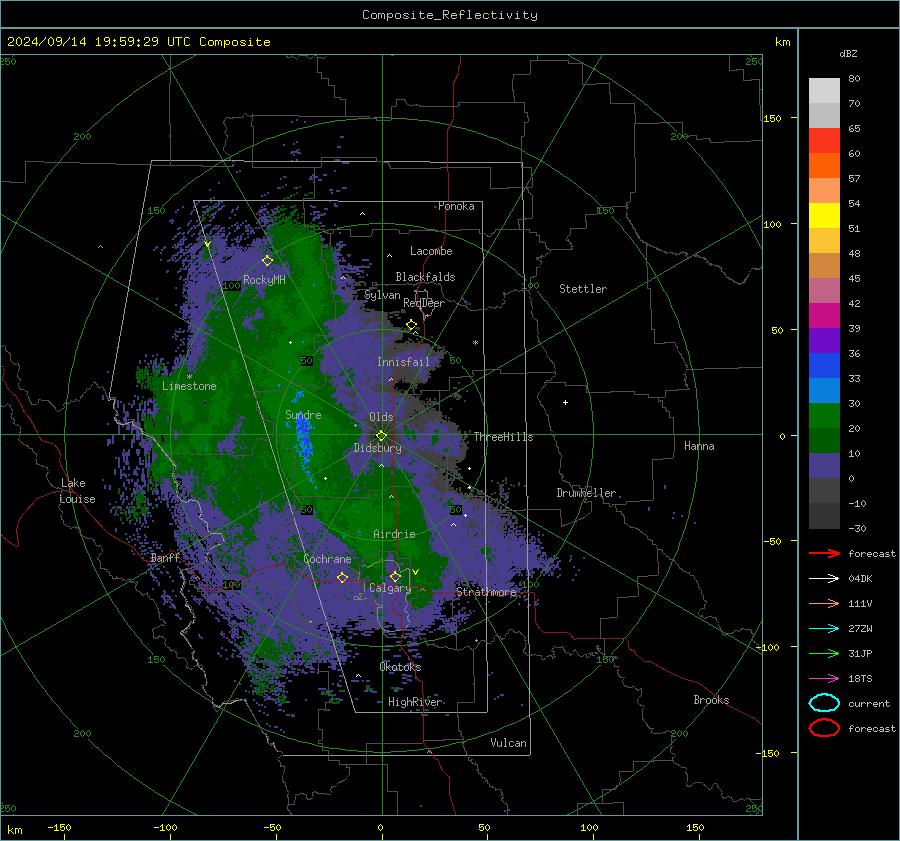The image size is (900, 841).
Task: Click the dBZ legend heading
Action: tap(848, 54)
